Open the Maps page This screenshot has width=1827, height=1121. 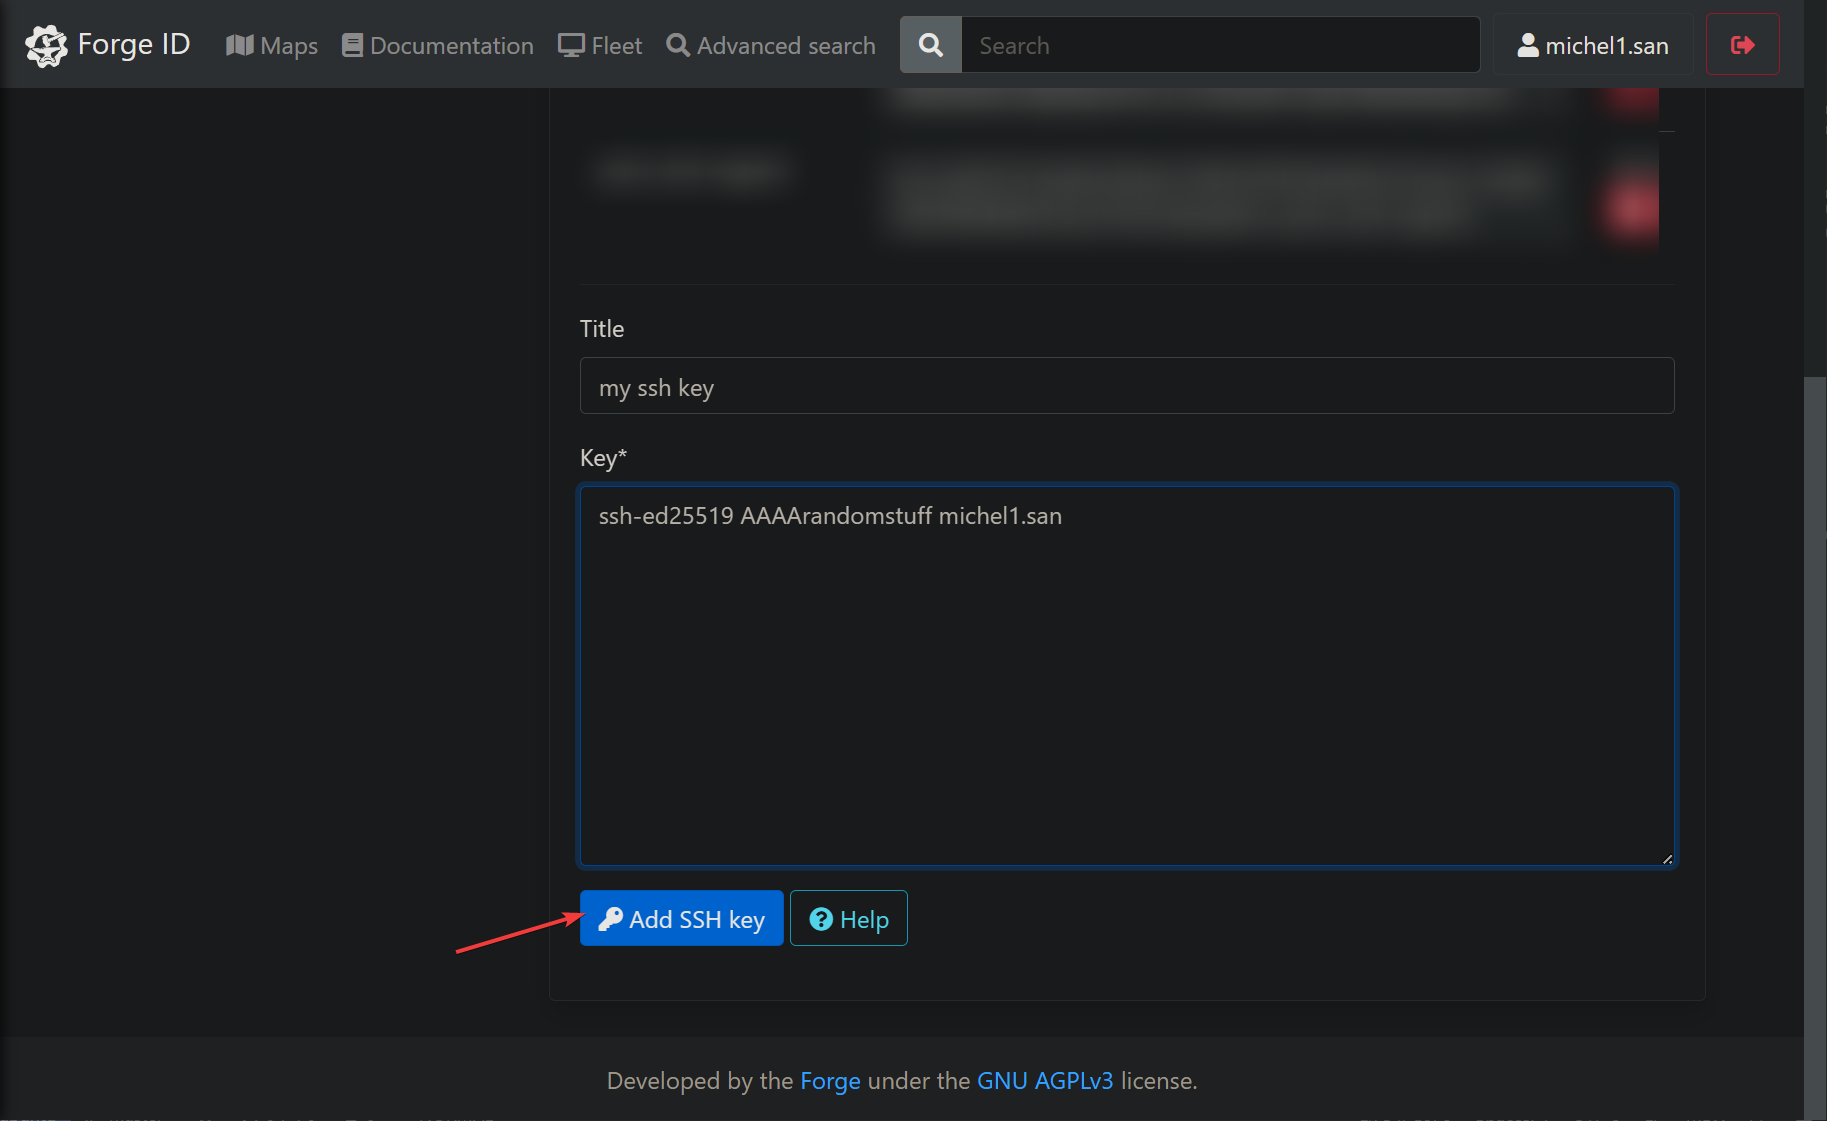click(272, 45)
